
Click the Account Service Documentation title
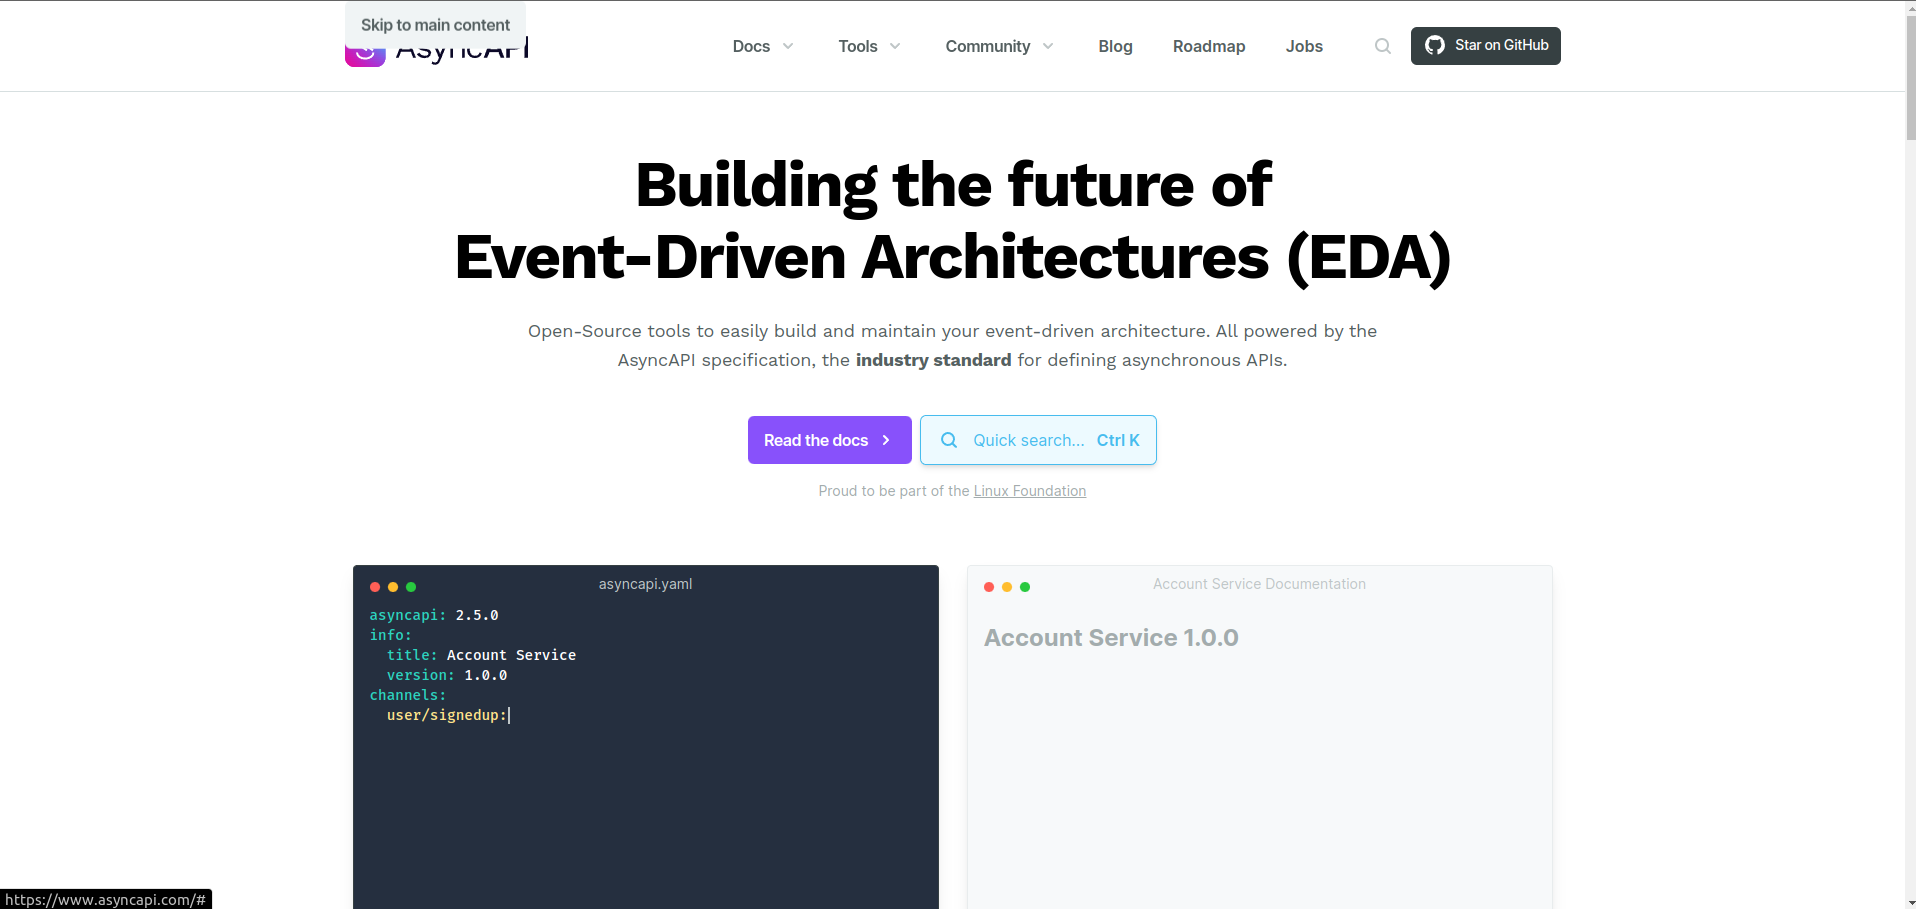pyautogui.click(x=1259, y=584)
